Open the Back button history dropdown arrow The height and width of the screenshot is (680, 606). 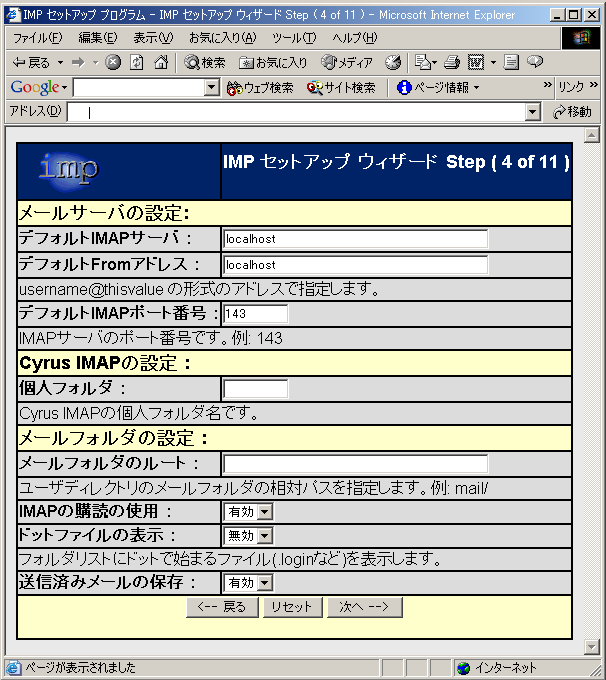point(61,63)
